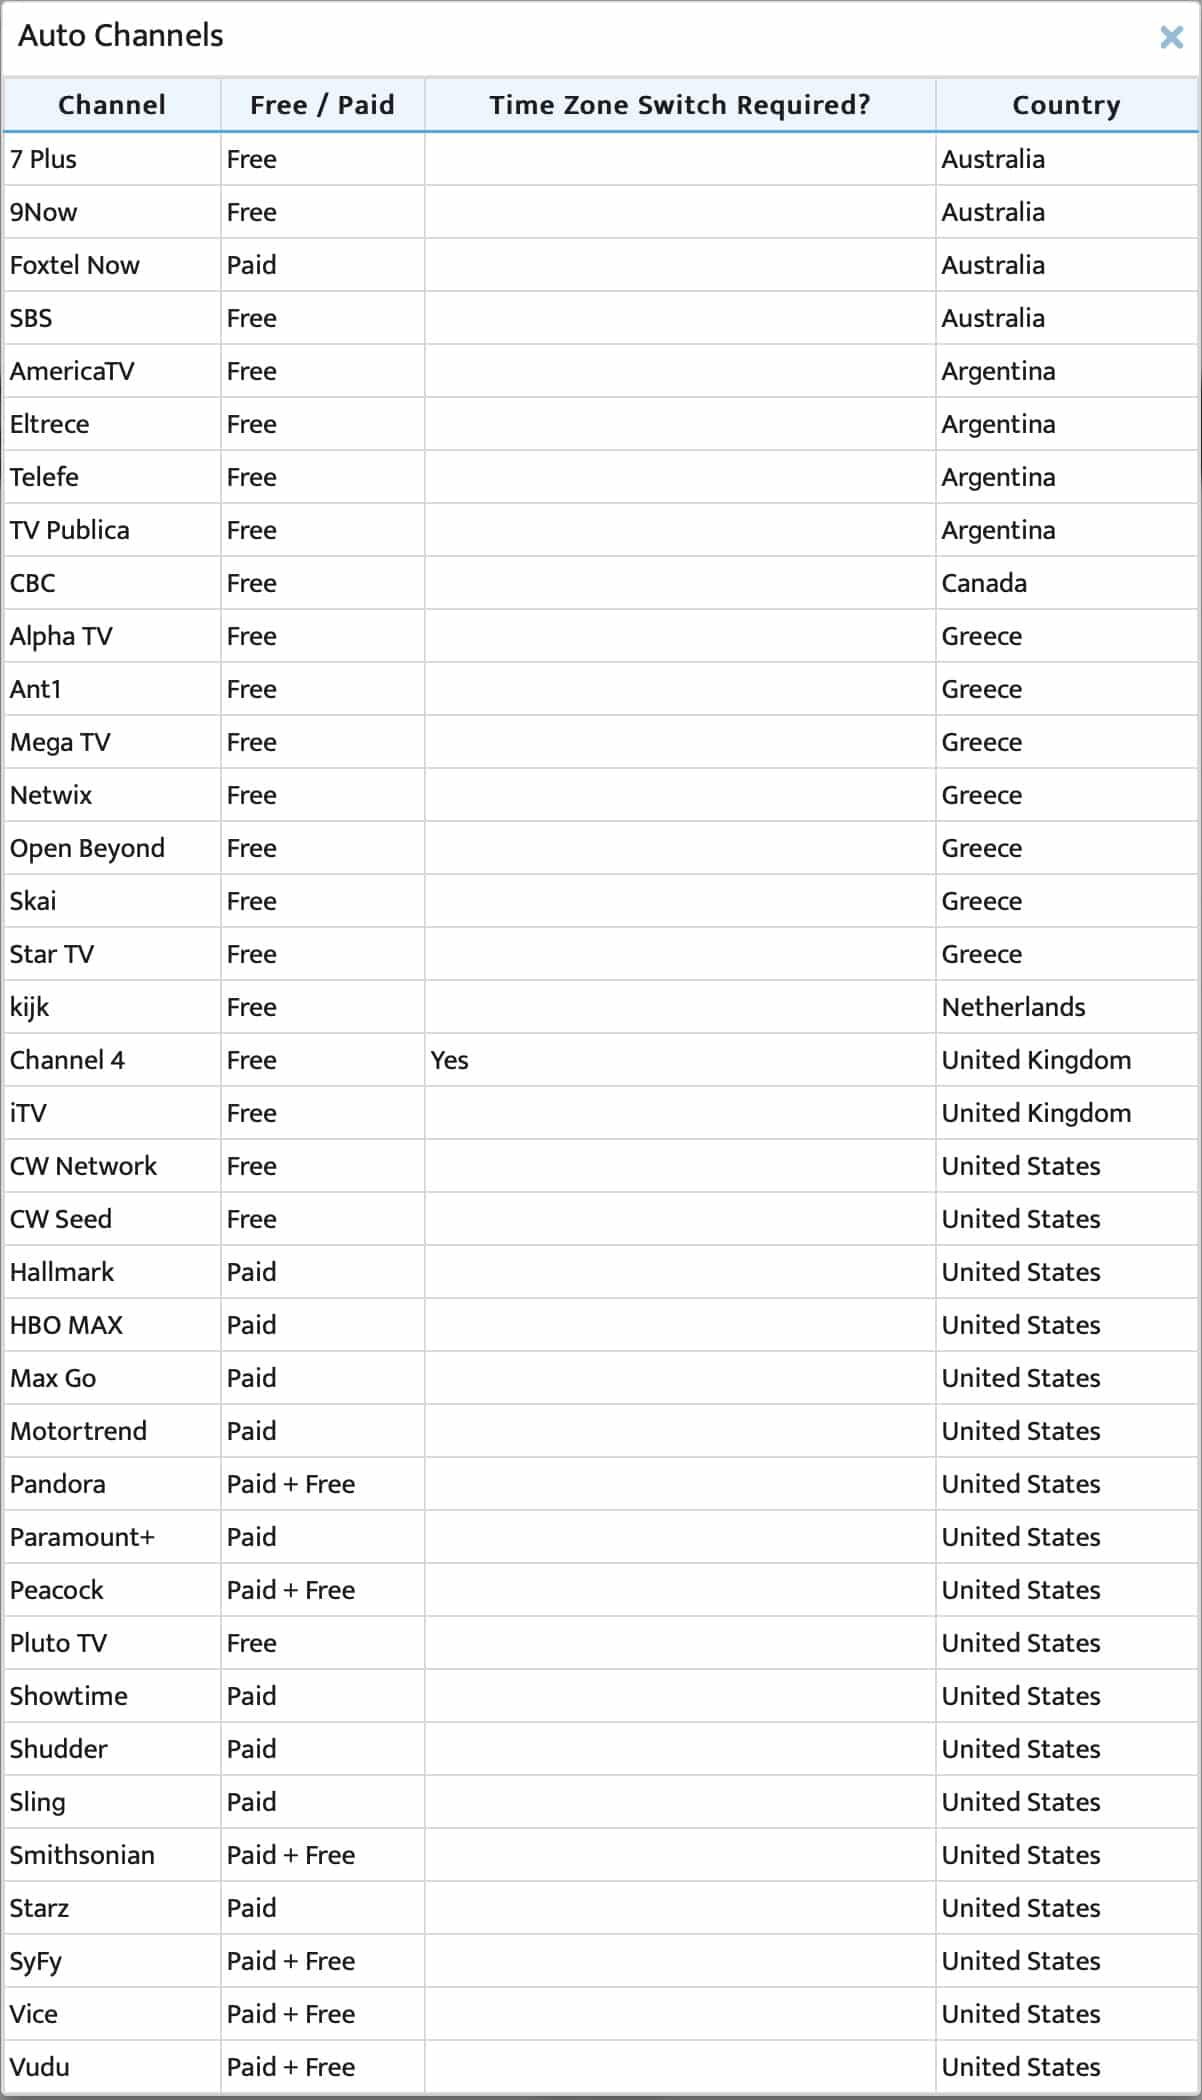Click Netherlands in the Country column
This screenshot has width=1202, height=2100.
(1013, 1007)
